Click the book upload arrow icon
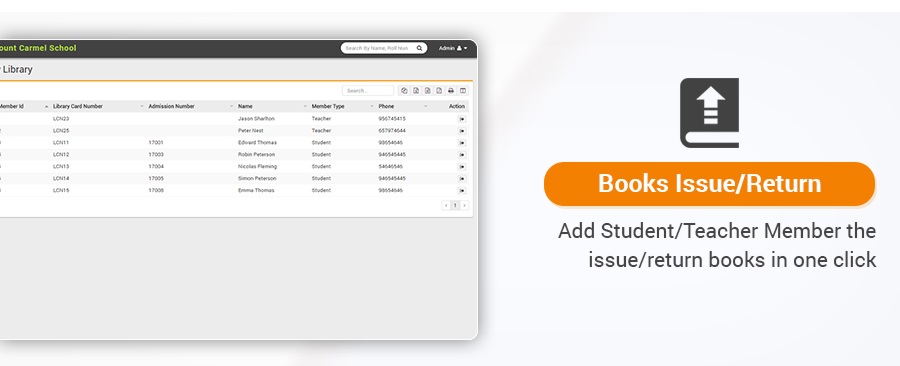This screenshot has height=366, width=900. 709,113
